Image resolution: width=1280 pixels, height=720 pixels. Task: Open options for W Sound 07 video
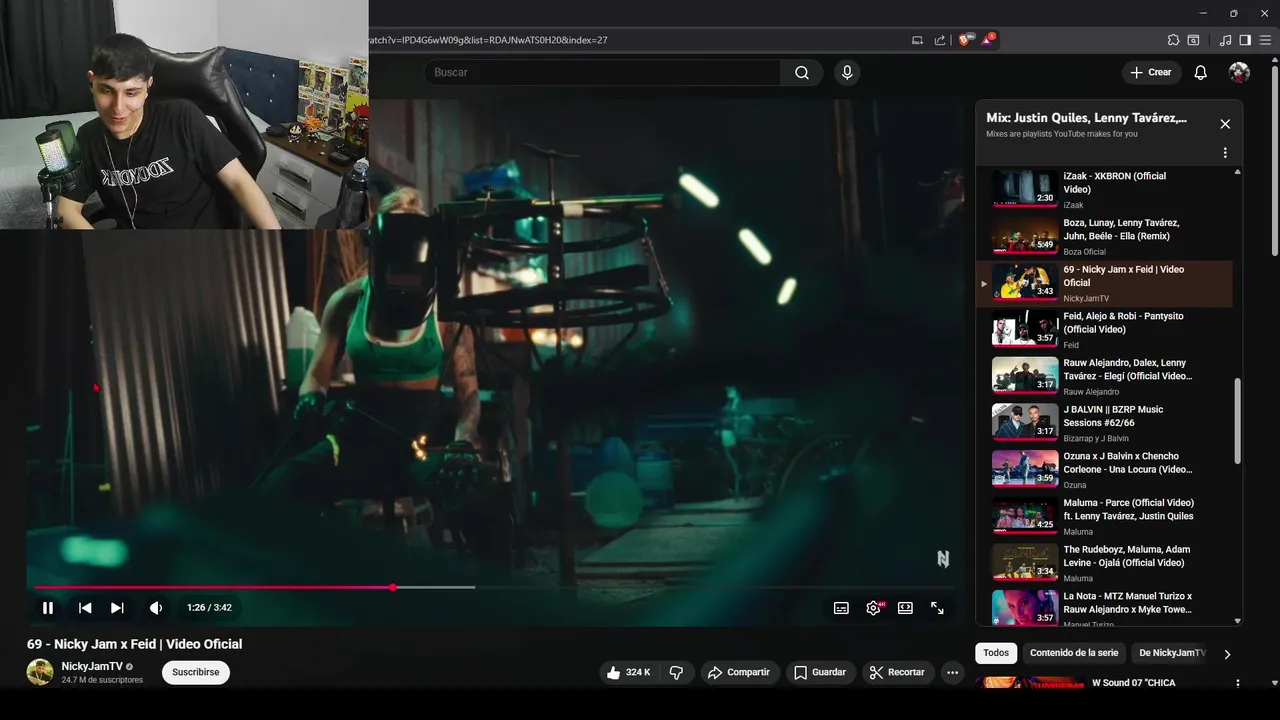click(x=1237, y=683)
